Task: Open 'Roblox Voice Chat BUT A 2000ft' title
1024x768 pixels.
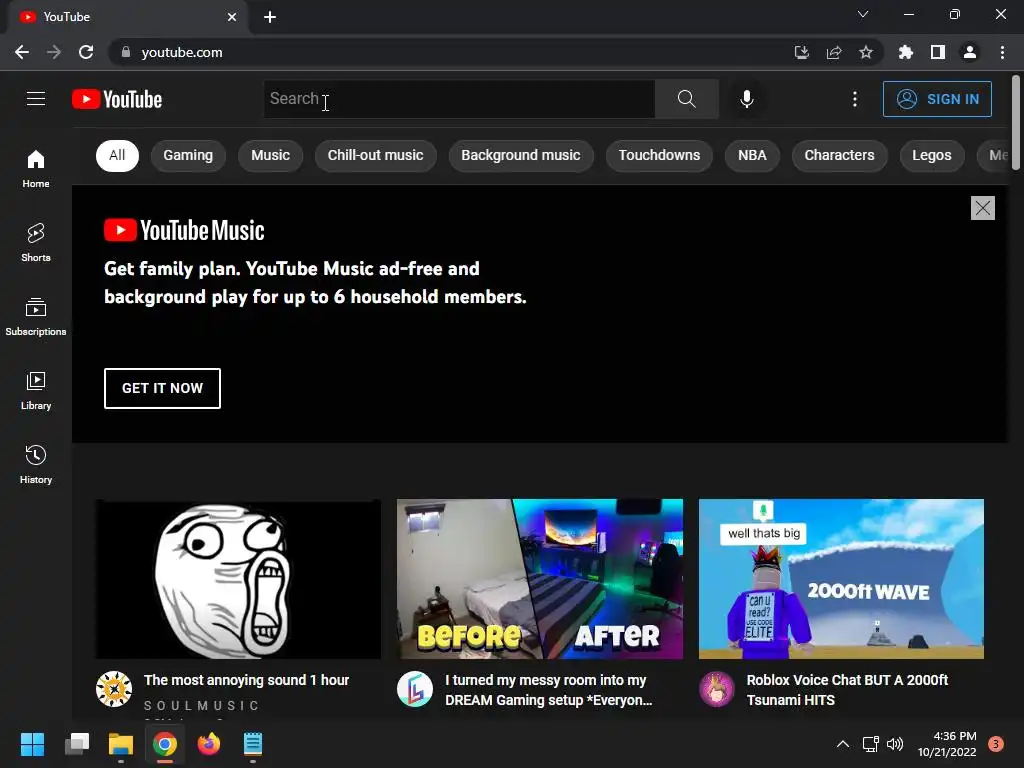Action: [x=847, y=690]
